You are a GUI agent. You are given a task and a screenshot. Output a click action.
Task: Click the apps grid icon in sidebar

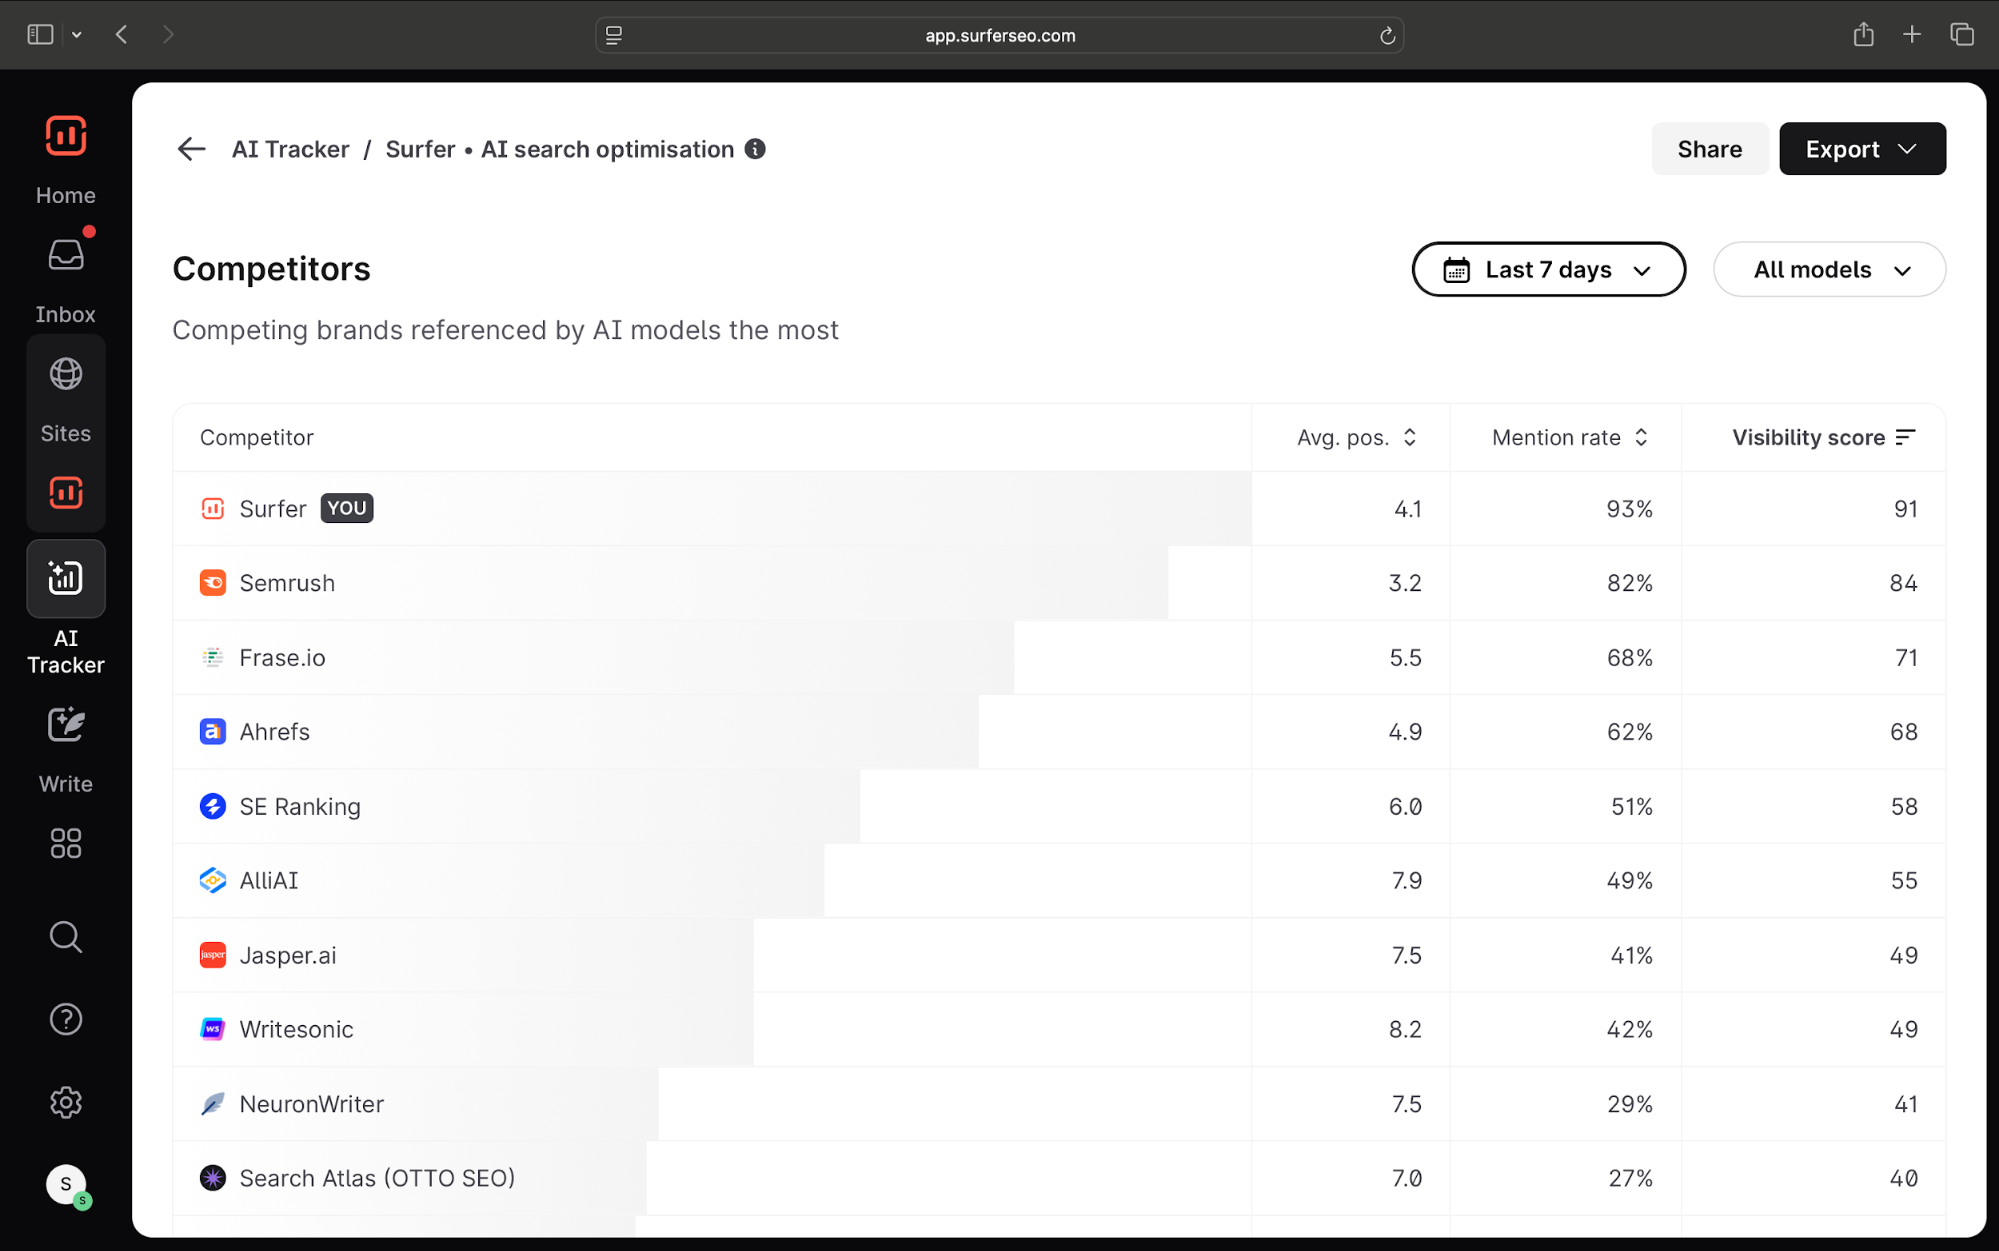coord(66,844)
